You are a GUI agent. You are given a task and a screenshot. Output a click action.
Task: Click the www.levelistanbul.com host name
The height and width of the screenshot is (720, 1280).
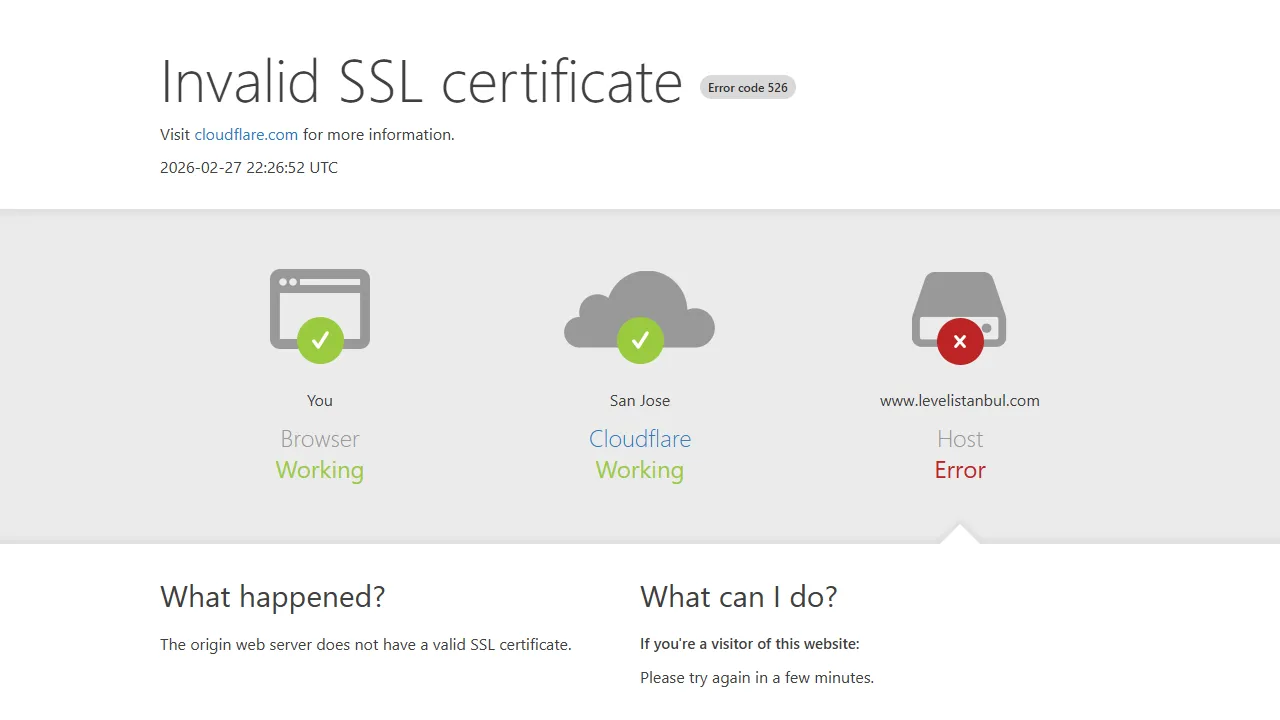(x=960, y=401)
